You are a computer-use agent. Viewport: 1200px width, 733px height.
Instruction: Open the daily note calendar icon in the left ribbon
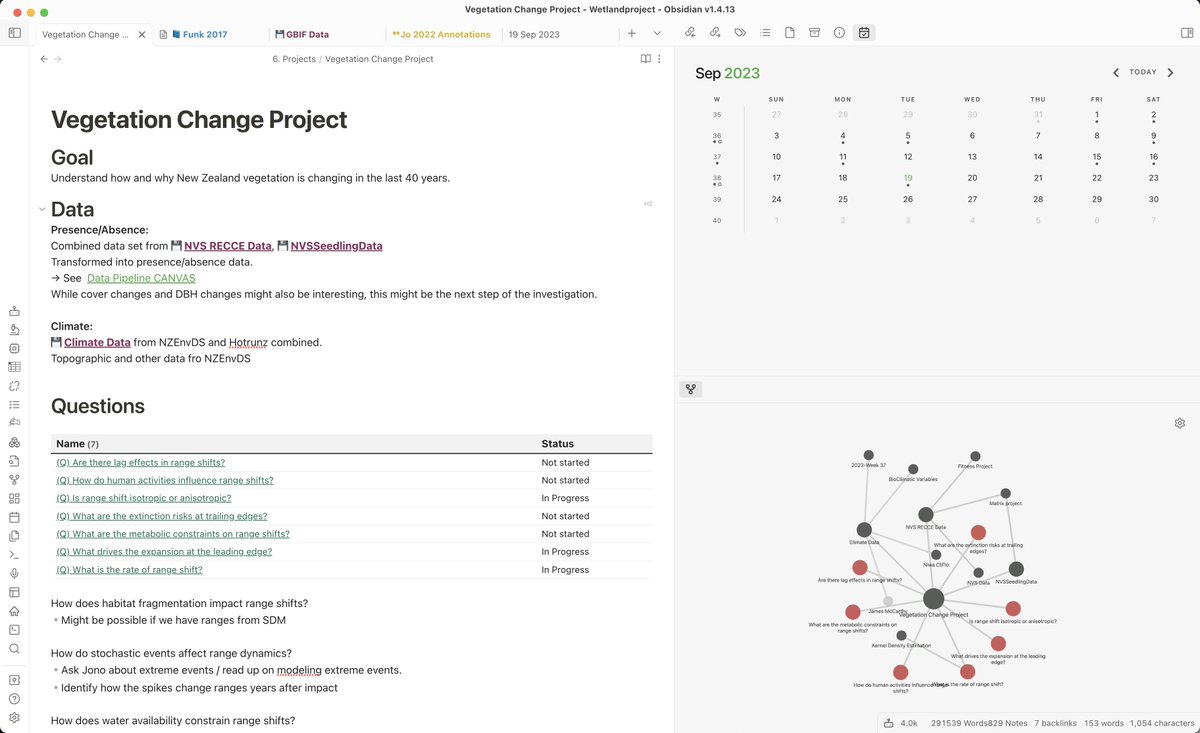(x=14, y=517)
